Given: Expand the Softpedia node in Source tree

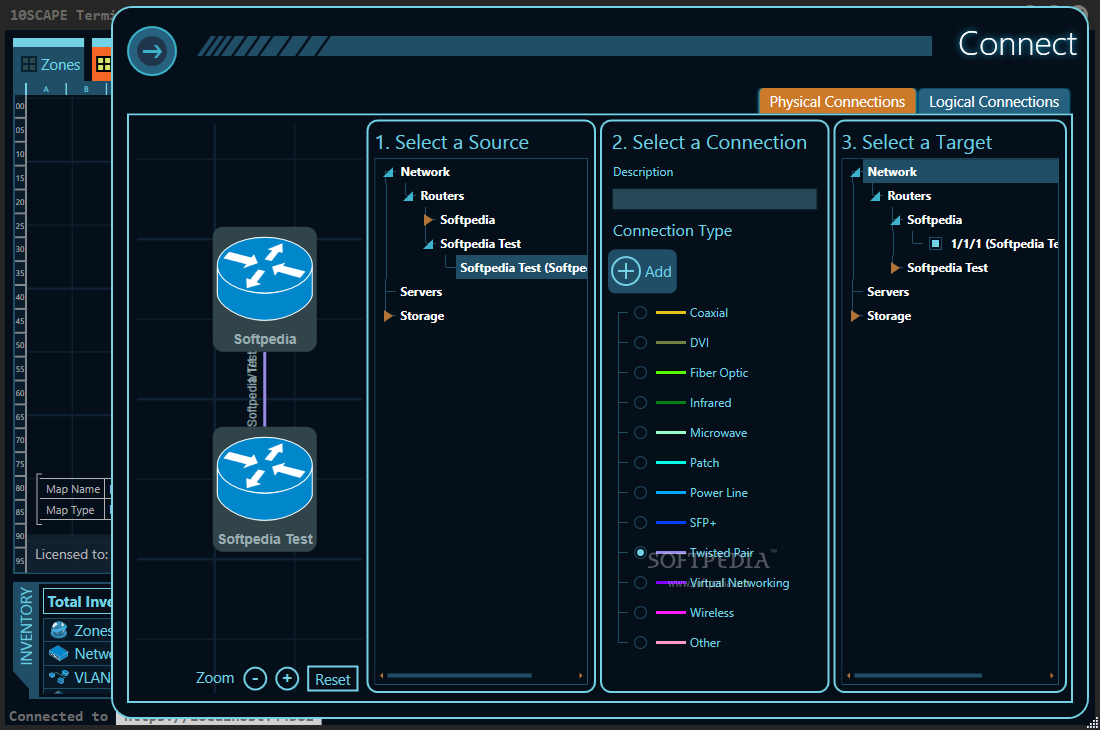Looking at the screenshot, I should tap(429, 220).
